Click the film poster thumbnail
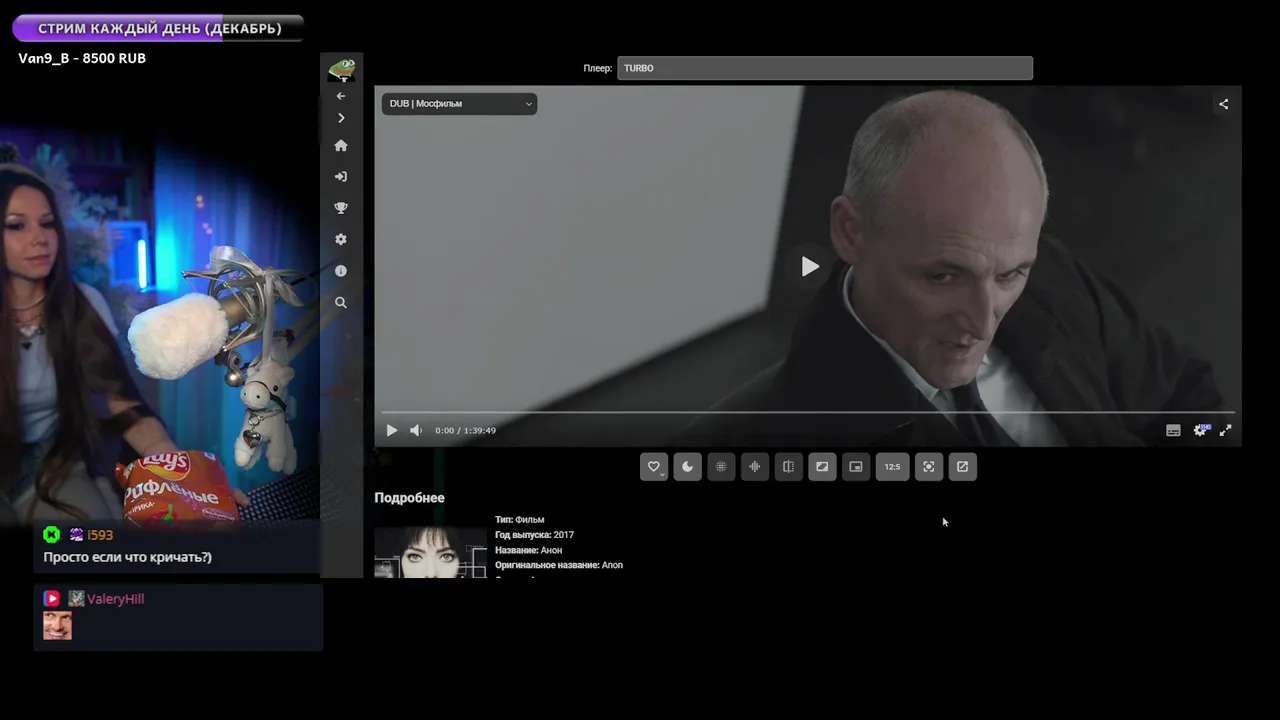 pyautogui.click(x=430, y=552)
